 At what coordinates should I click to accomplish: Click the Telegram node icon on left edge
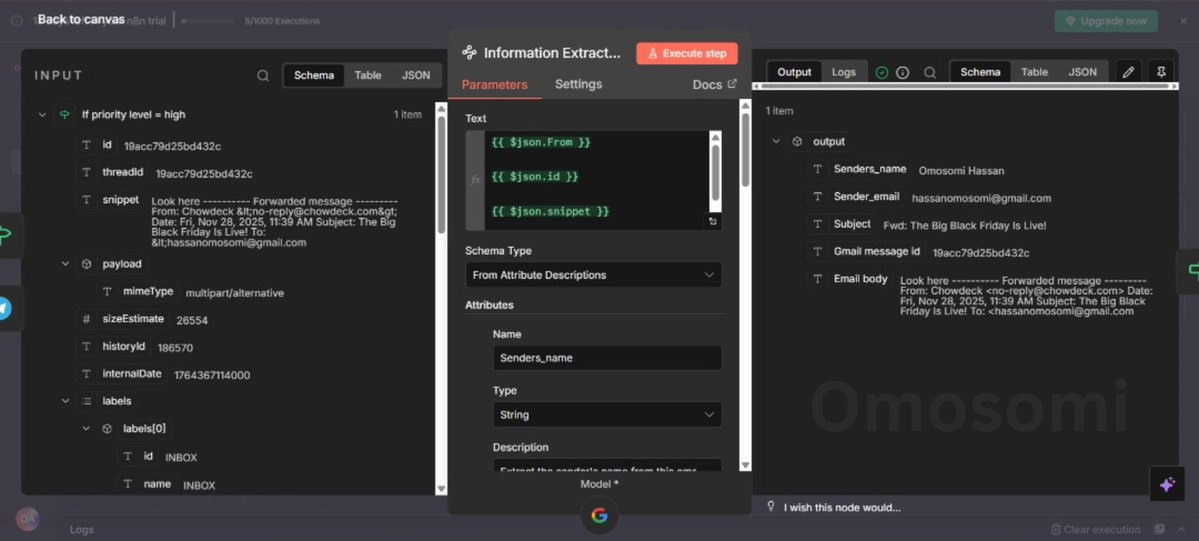click(5, 309)
